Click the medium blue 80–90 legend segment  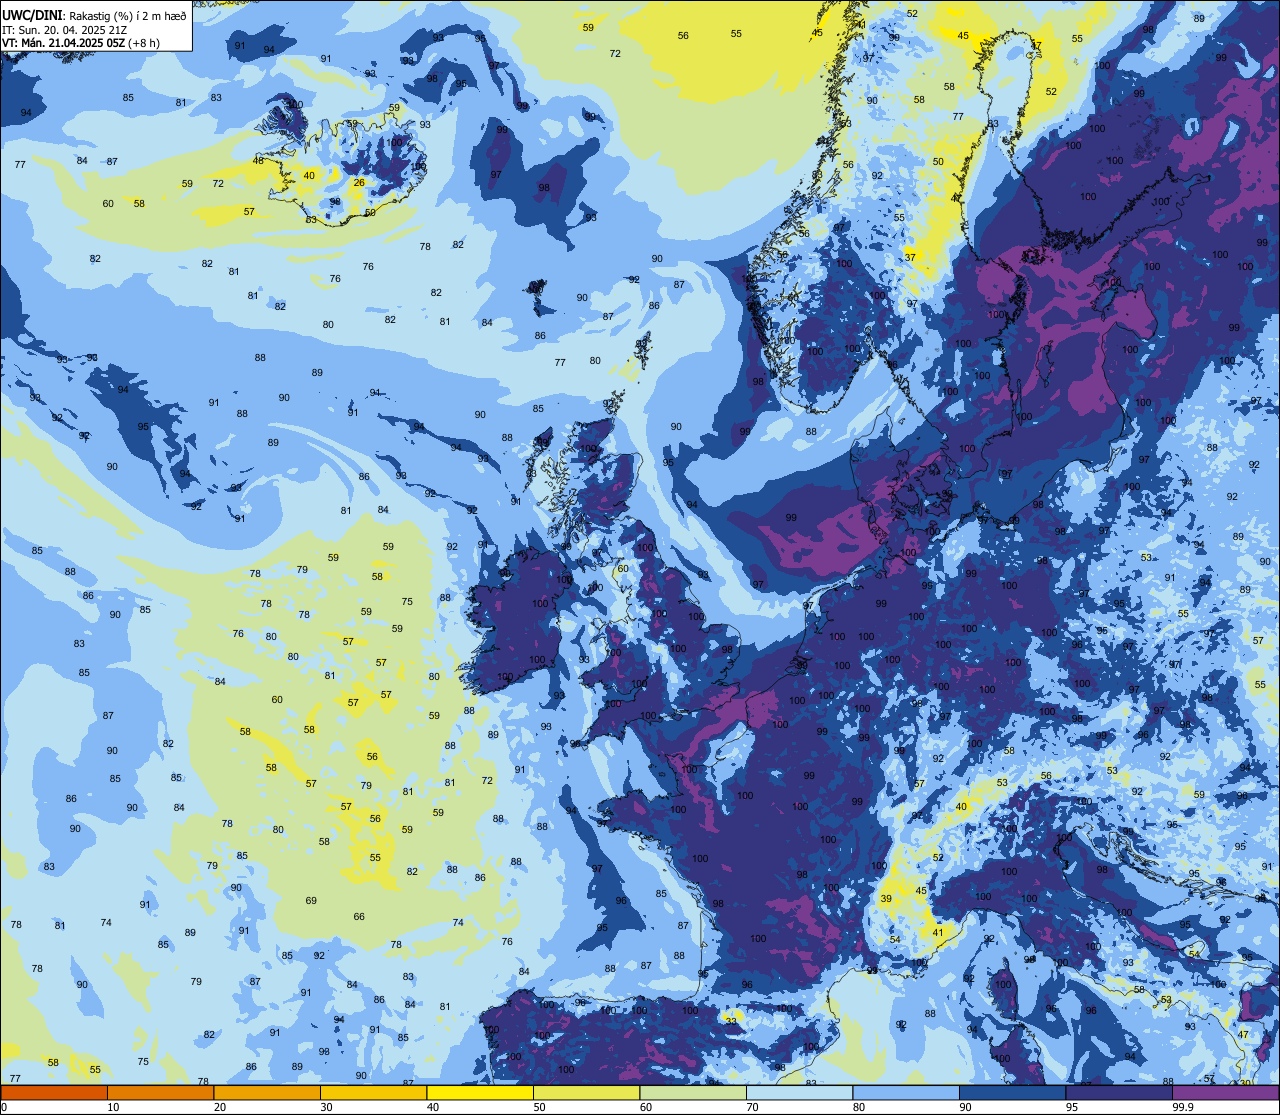pos(906,1092)
